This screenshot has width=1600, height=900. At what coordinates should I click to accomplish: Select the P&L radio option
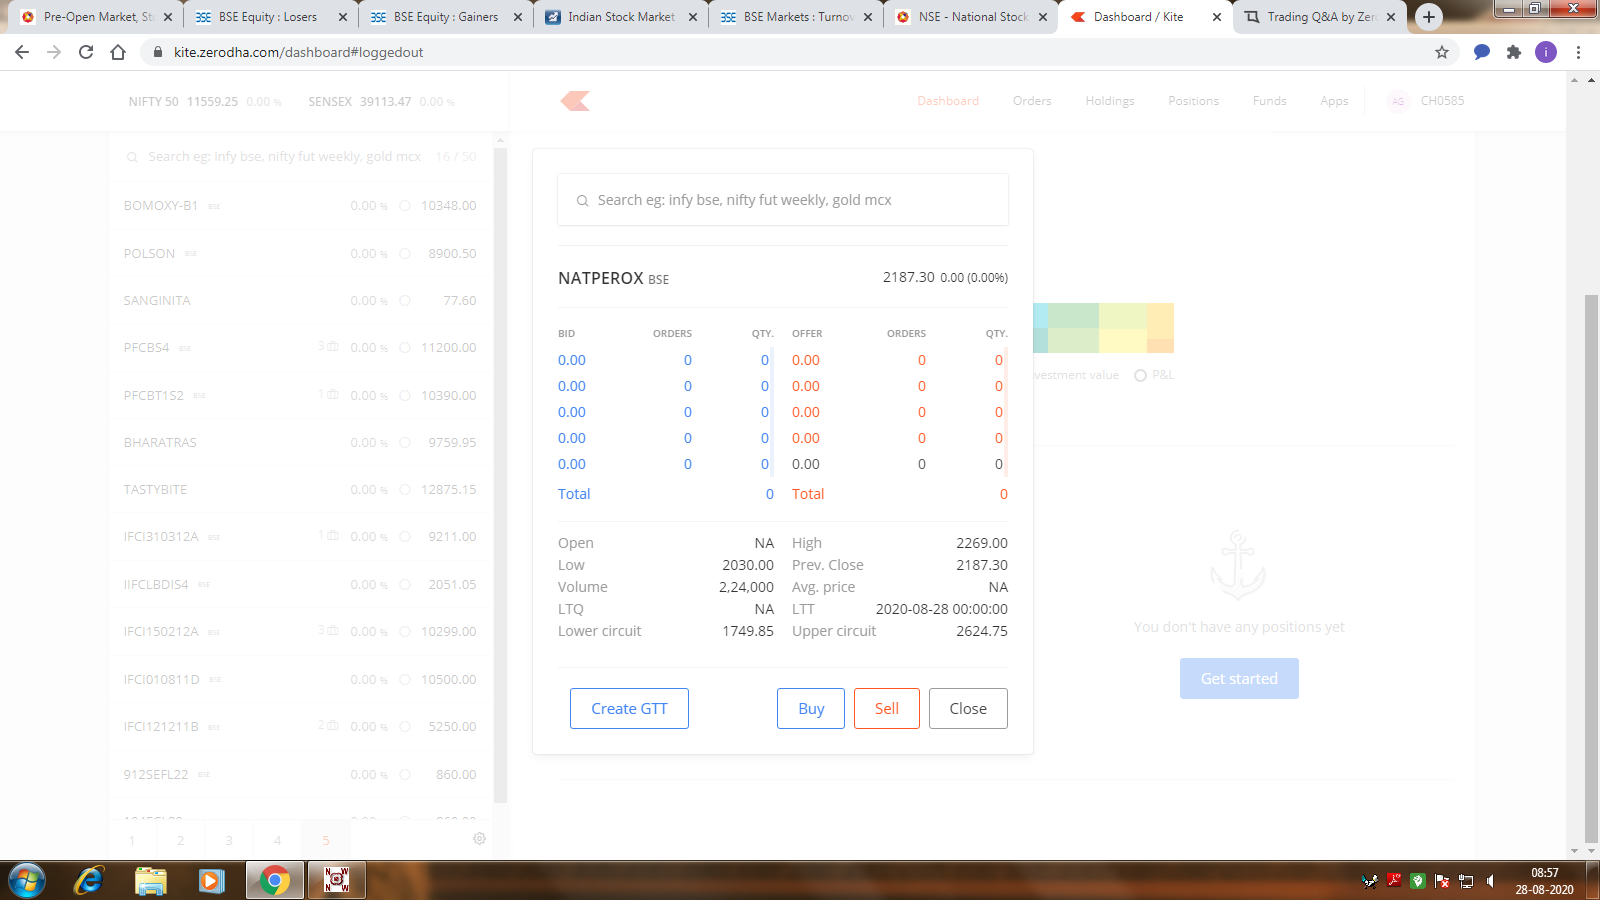(1140, 376)
